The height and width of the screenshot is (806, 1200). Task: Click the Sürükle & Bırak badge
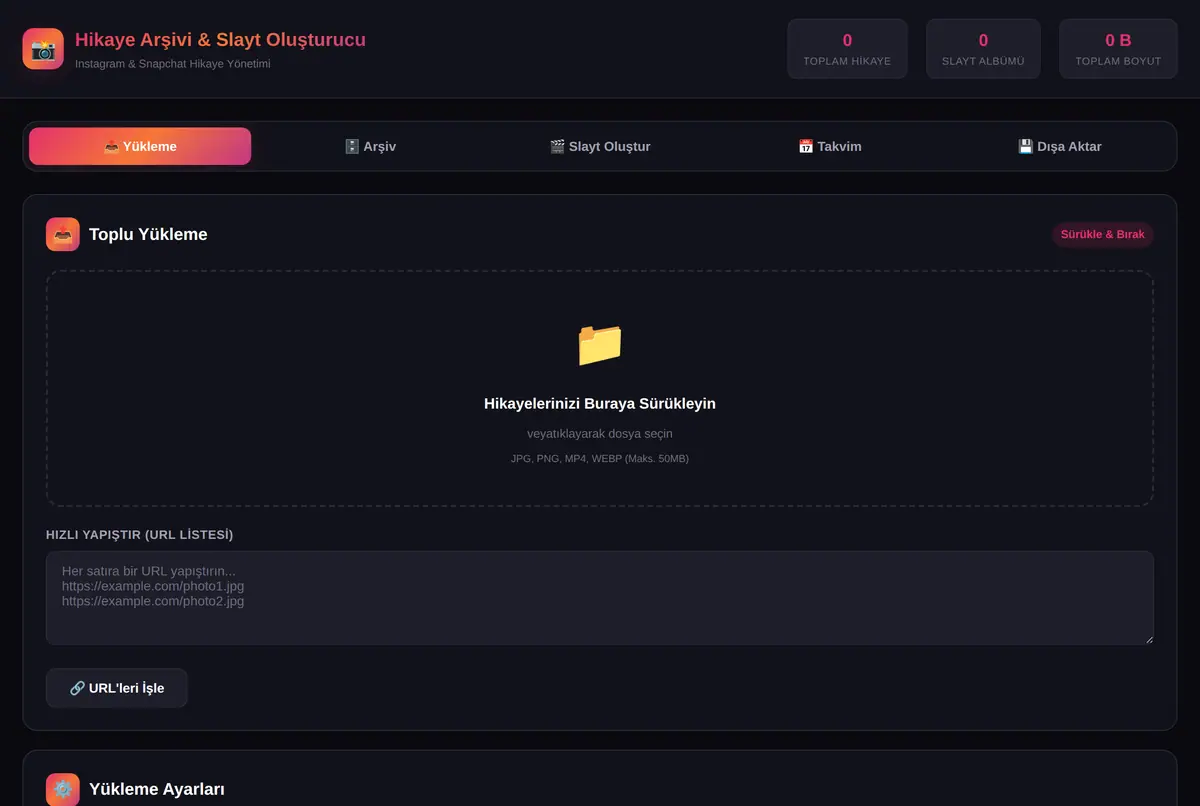point(1103,235)
